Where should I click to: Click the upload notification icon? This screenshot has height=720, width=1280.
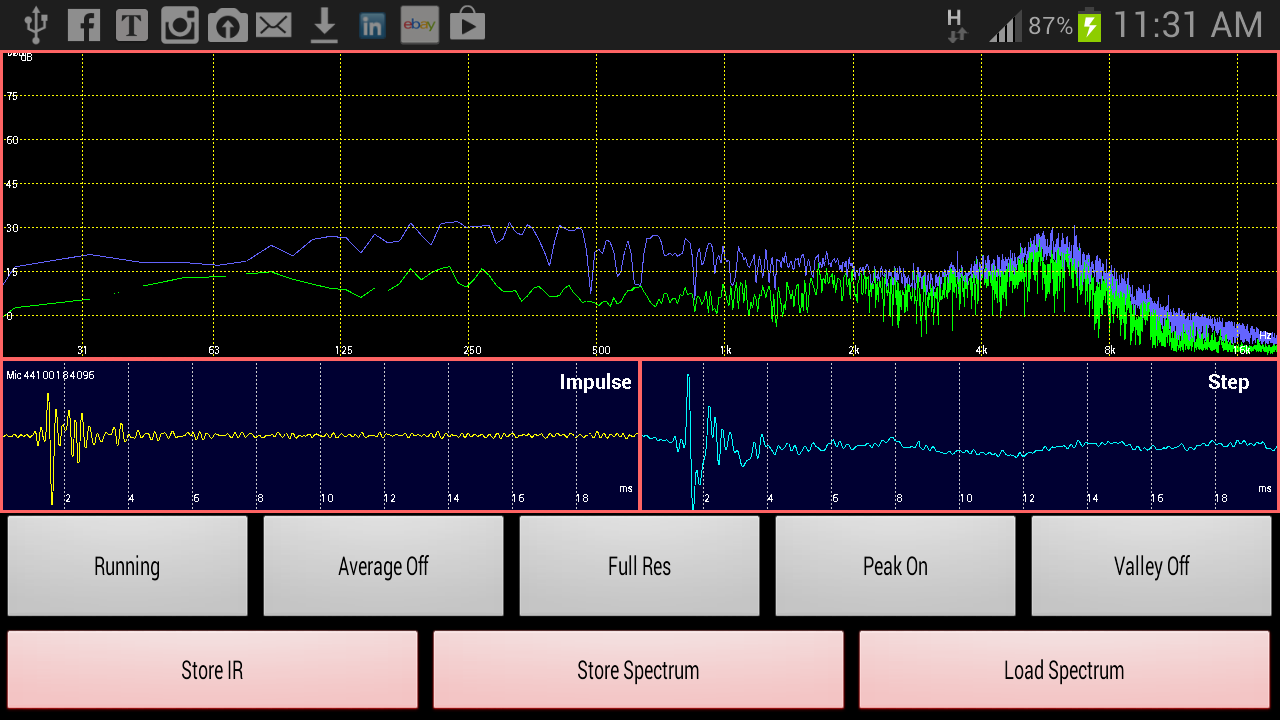[227, 24]
